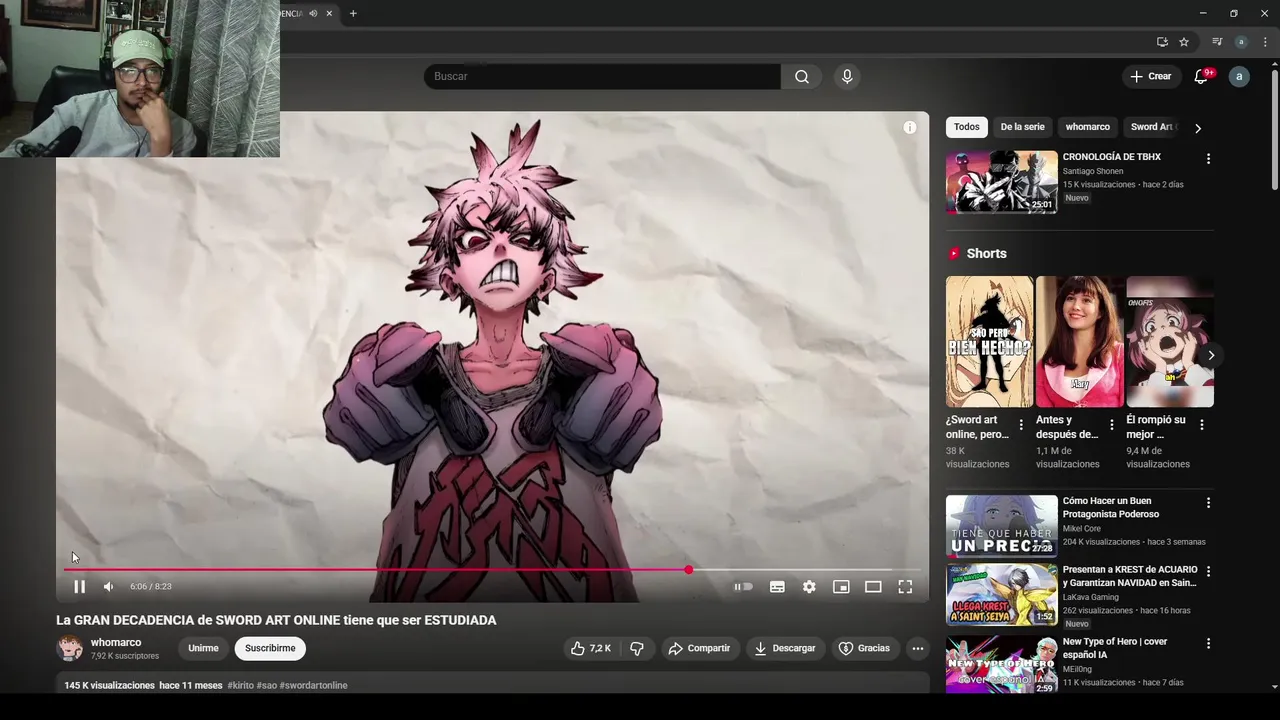Close the current browser tab

(x=329, y=13)
